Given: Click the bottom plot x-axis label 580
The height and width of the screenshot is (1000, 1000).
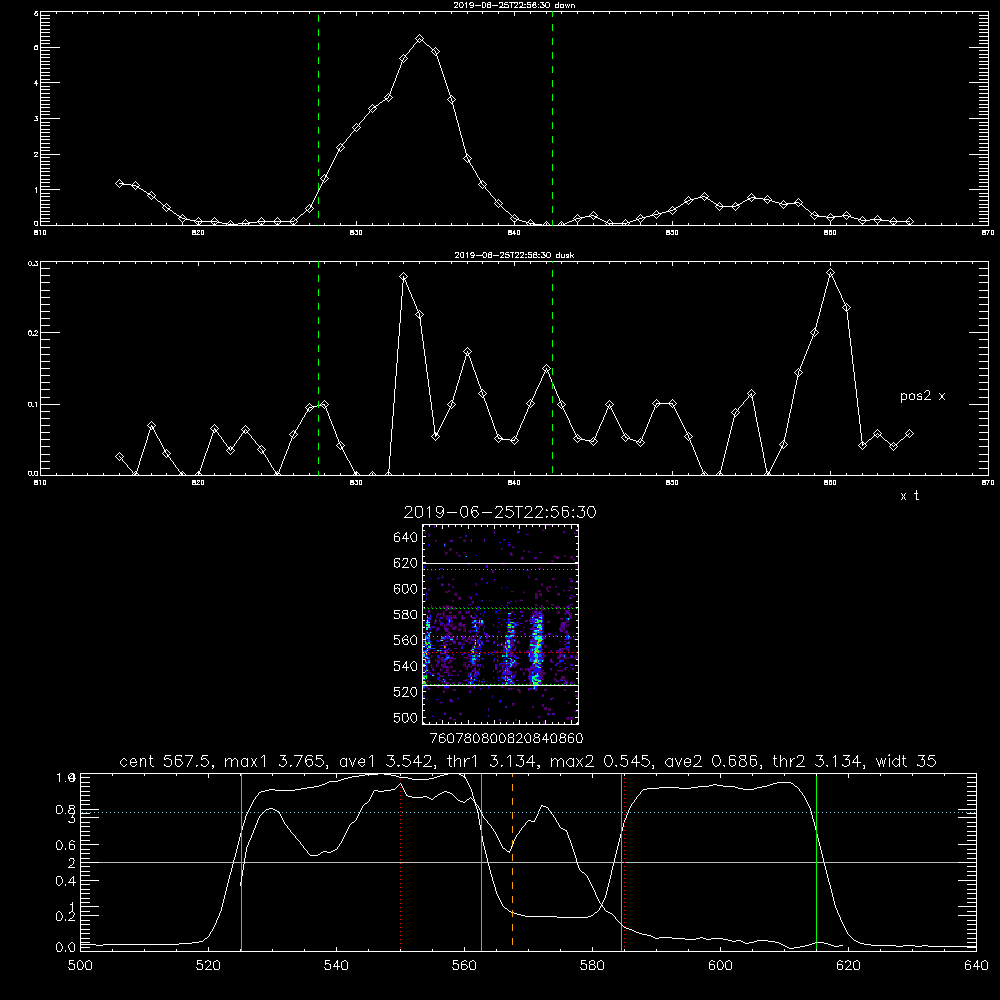Looking at the screenshot, I should (x=592, y=966).
